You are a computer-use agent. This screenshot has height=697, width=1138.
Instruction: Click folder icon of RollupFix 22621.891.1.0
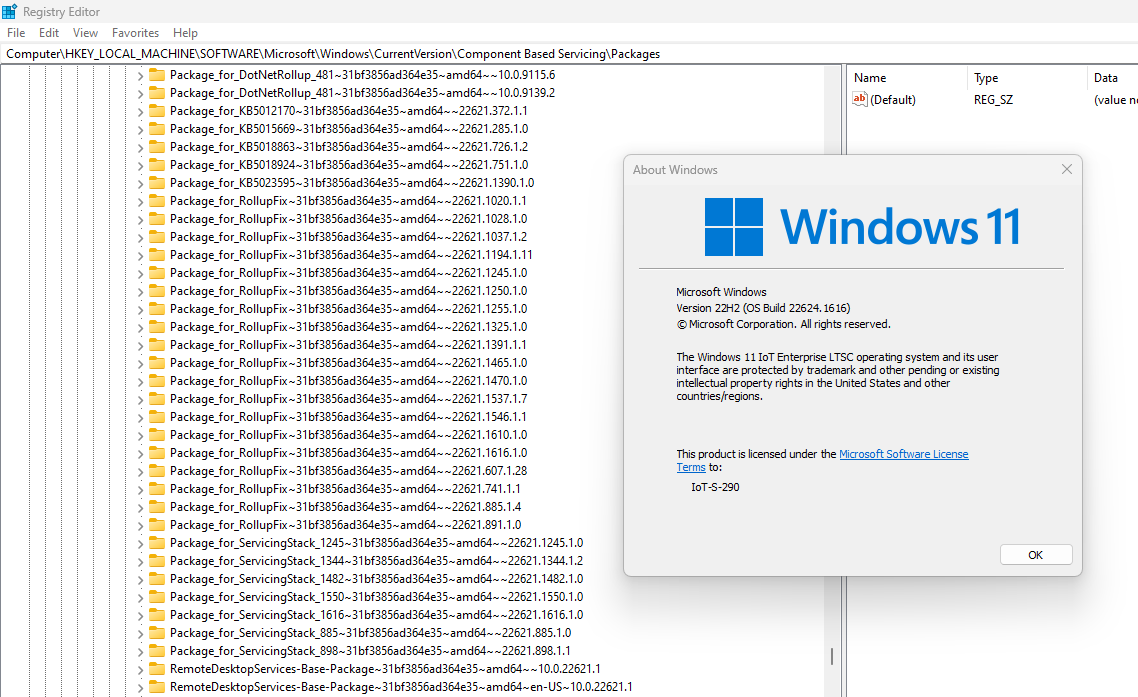coord(157,524)
